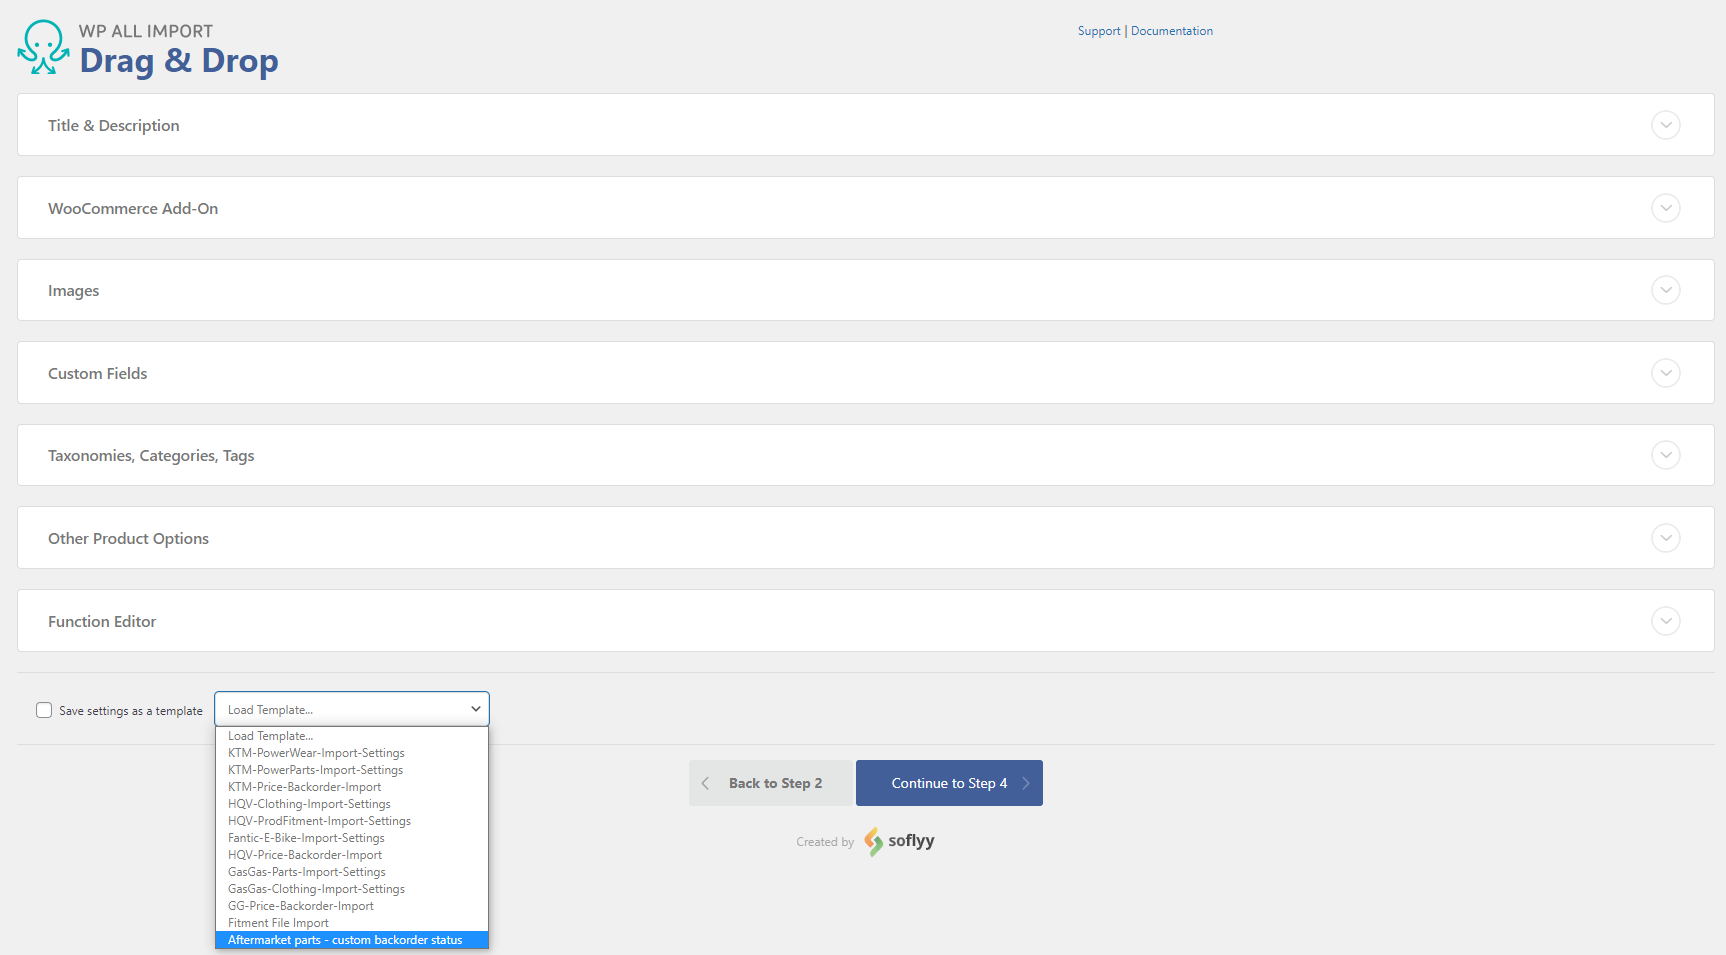Click Continue to Step 4 button
Image resolution: width=1726 pixels, height=955 pixels.
948,783
